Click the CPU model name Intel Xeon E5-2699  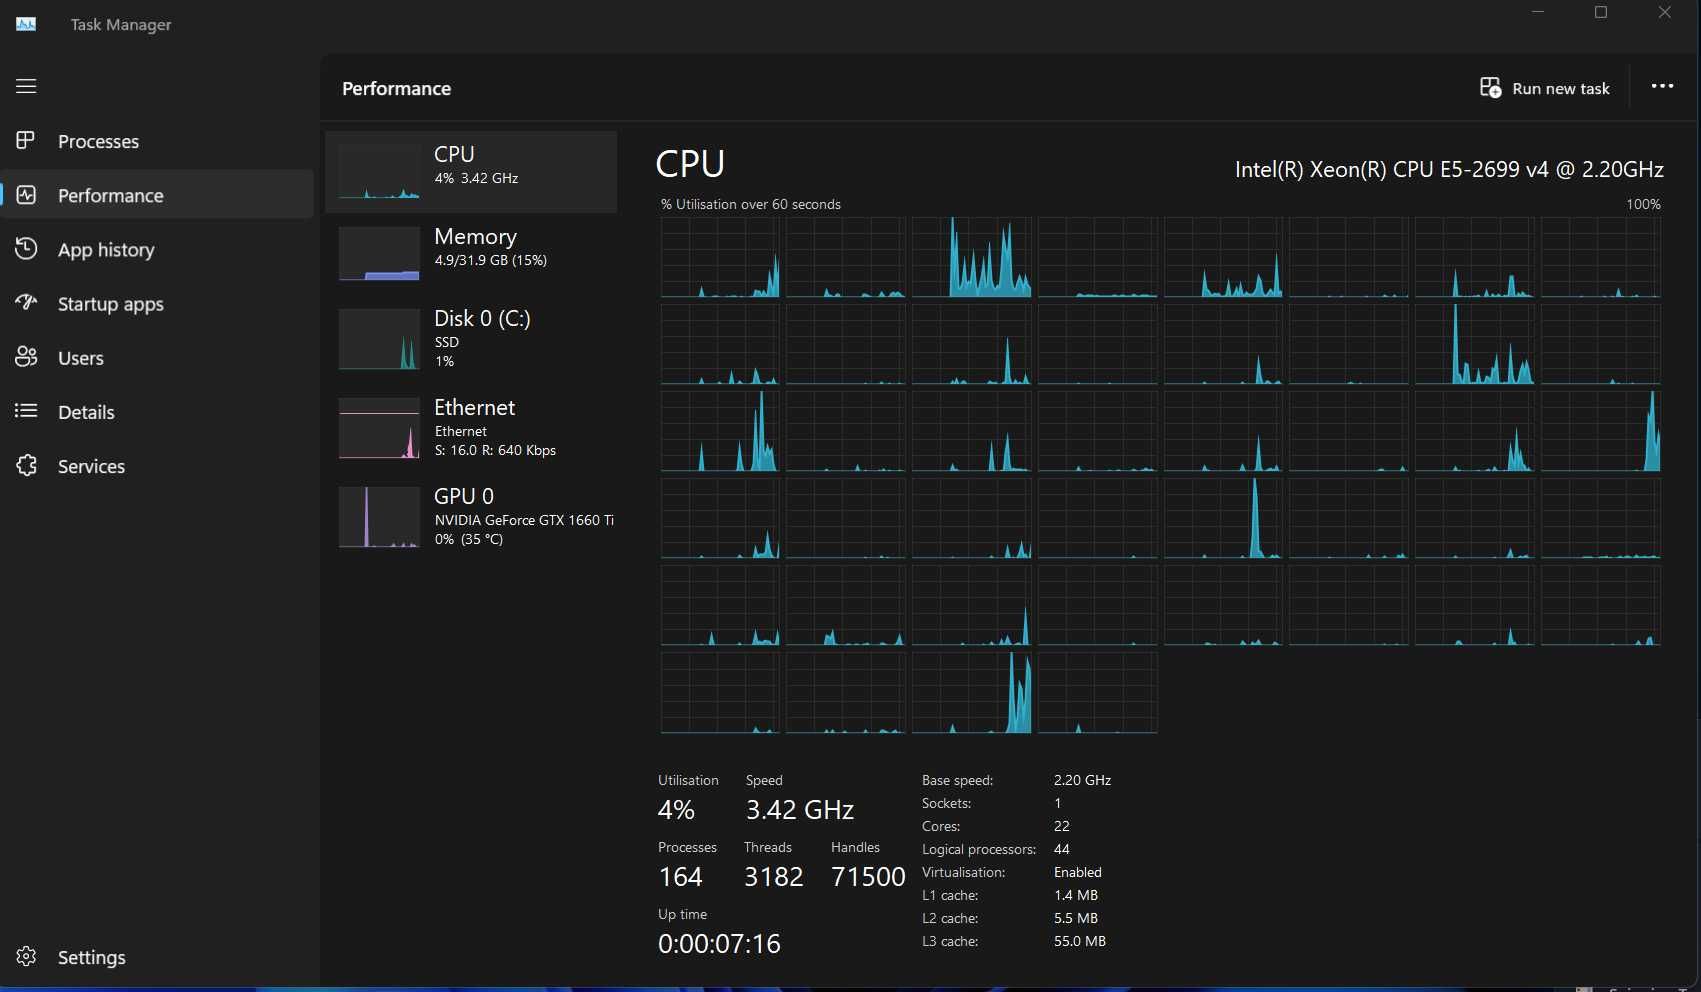click(x=1449, y=169)
